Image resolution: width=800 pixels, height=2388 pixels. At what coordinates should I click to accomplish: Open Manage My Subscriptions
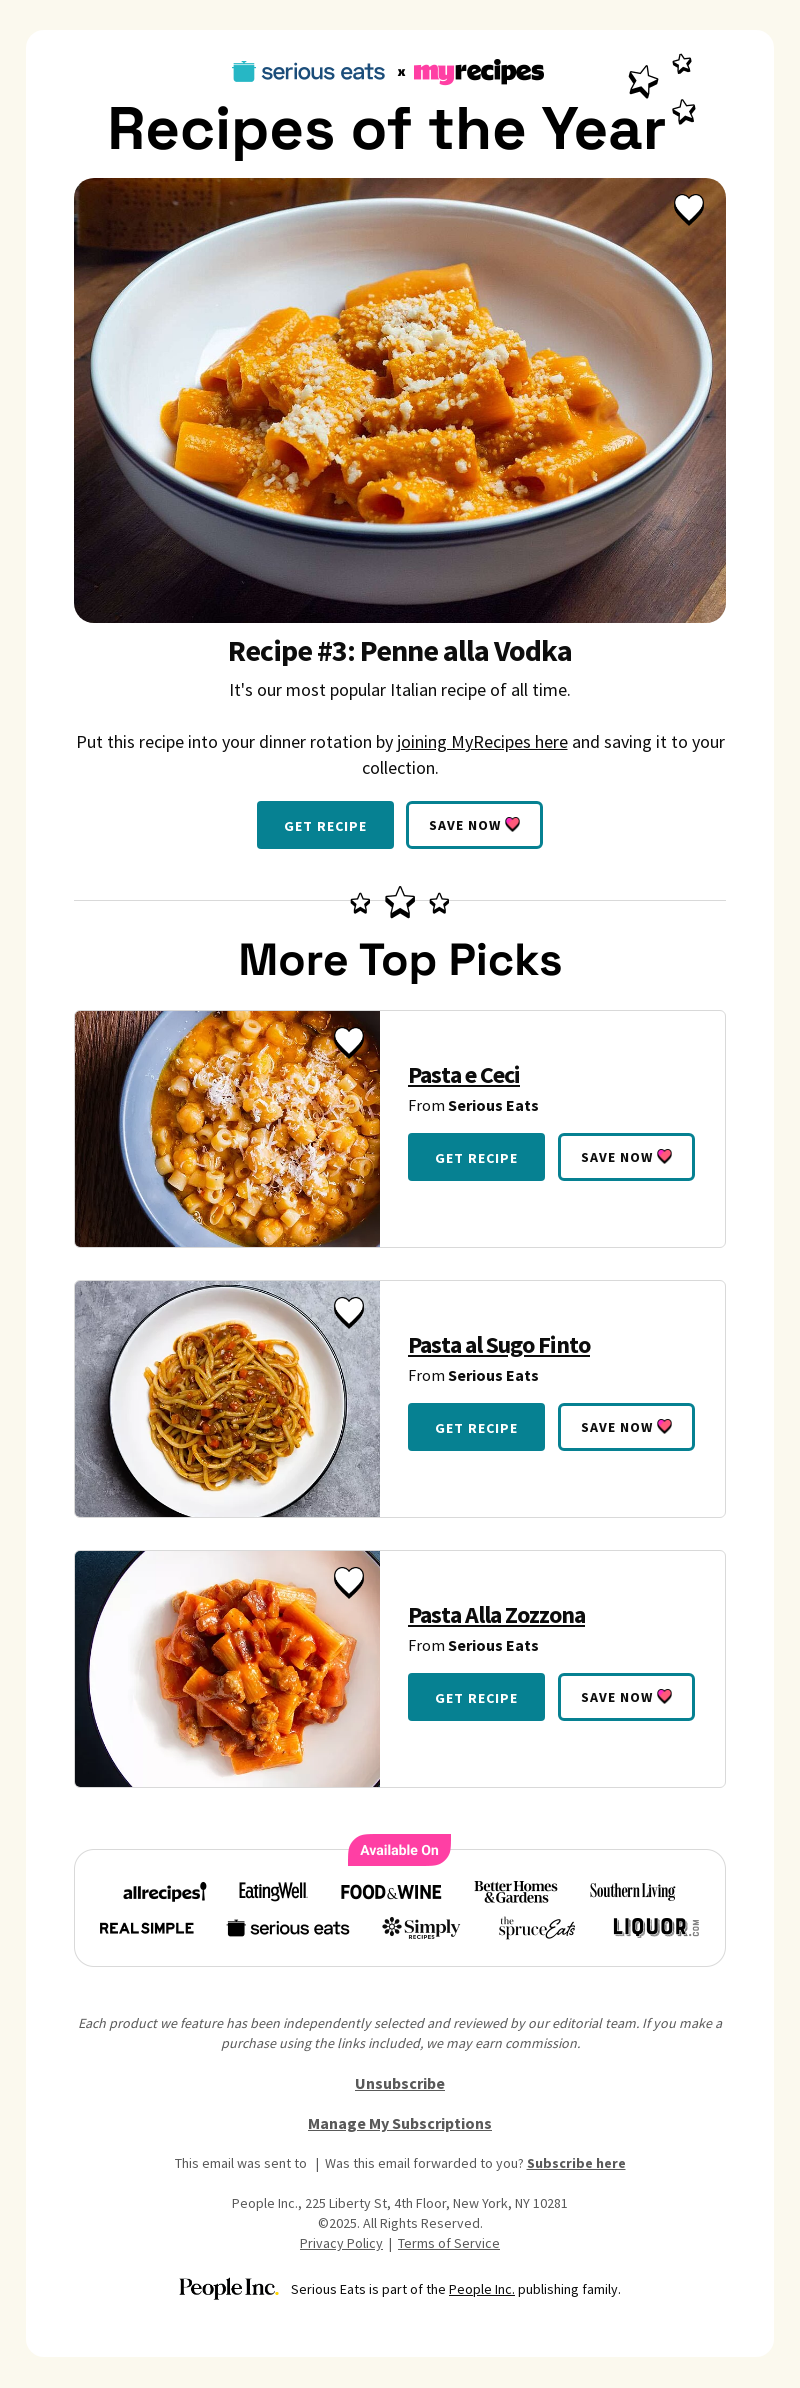pos(400,2123)
